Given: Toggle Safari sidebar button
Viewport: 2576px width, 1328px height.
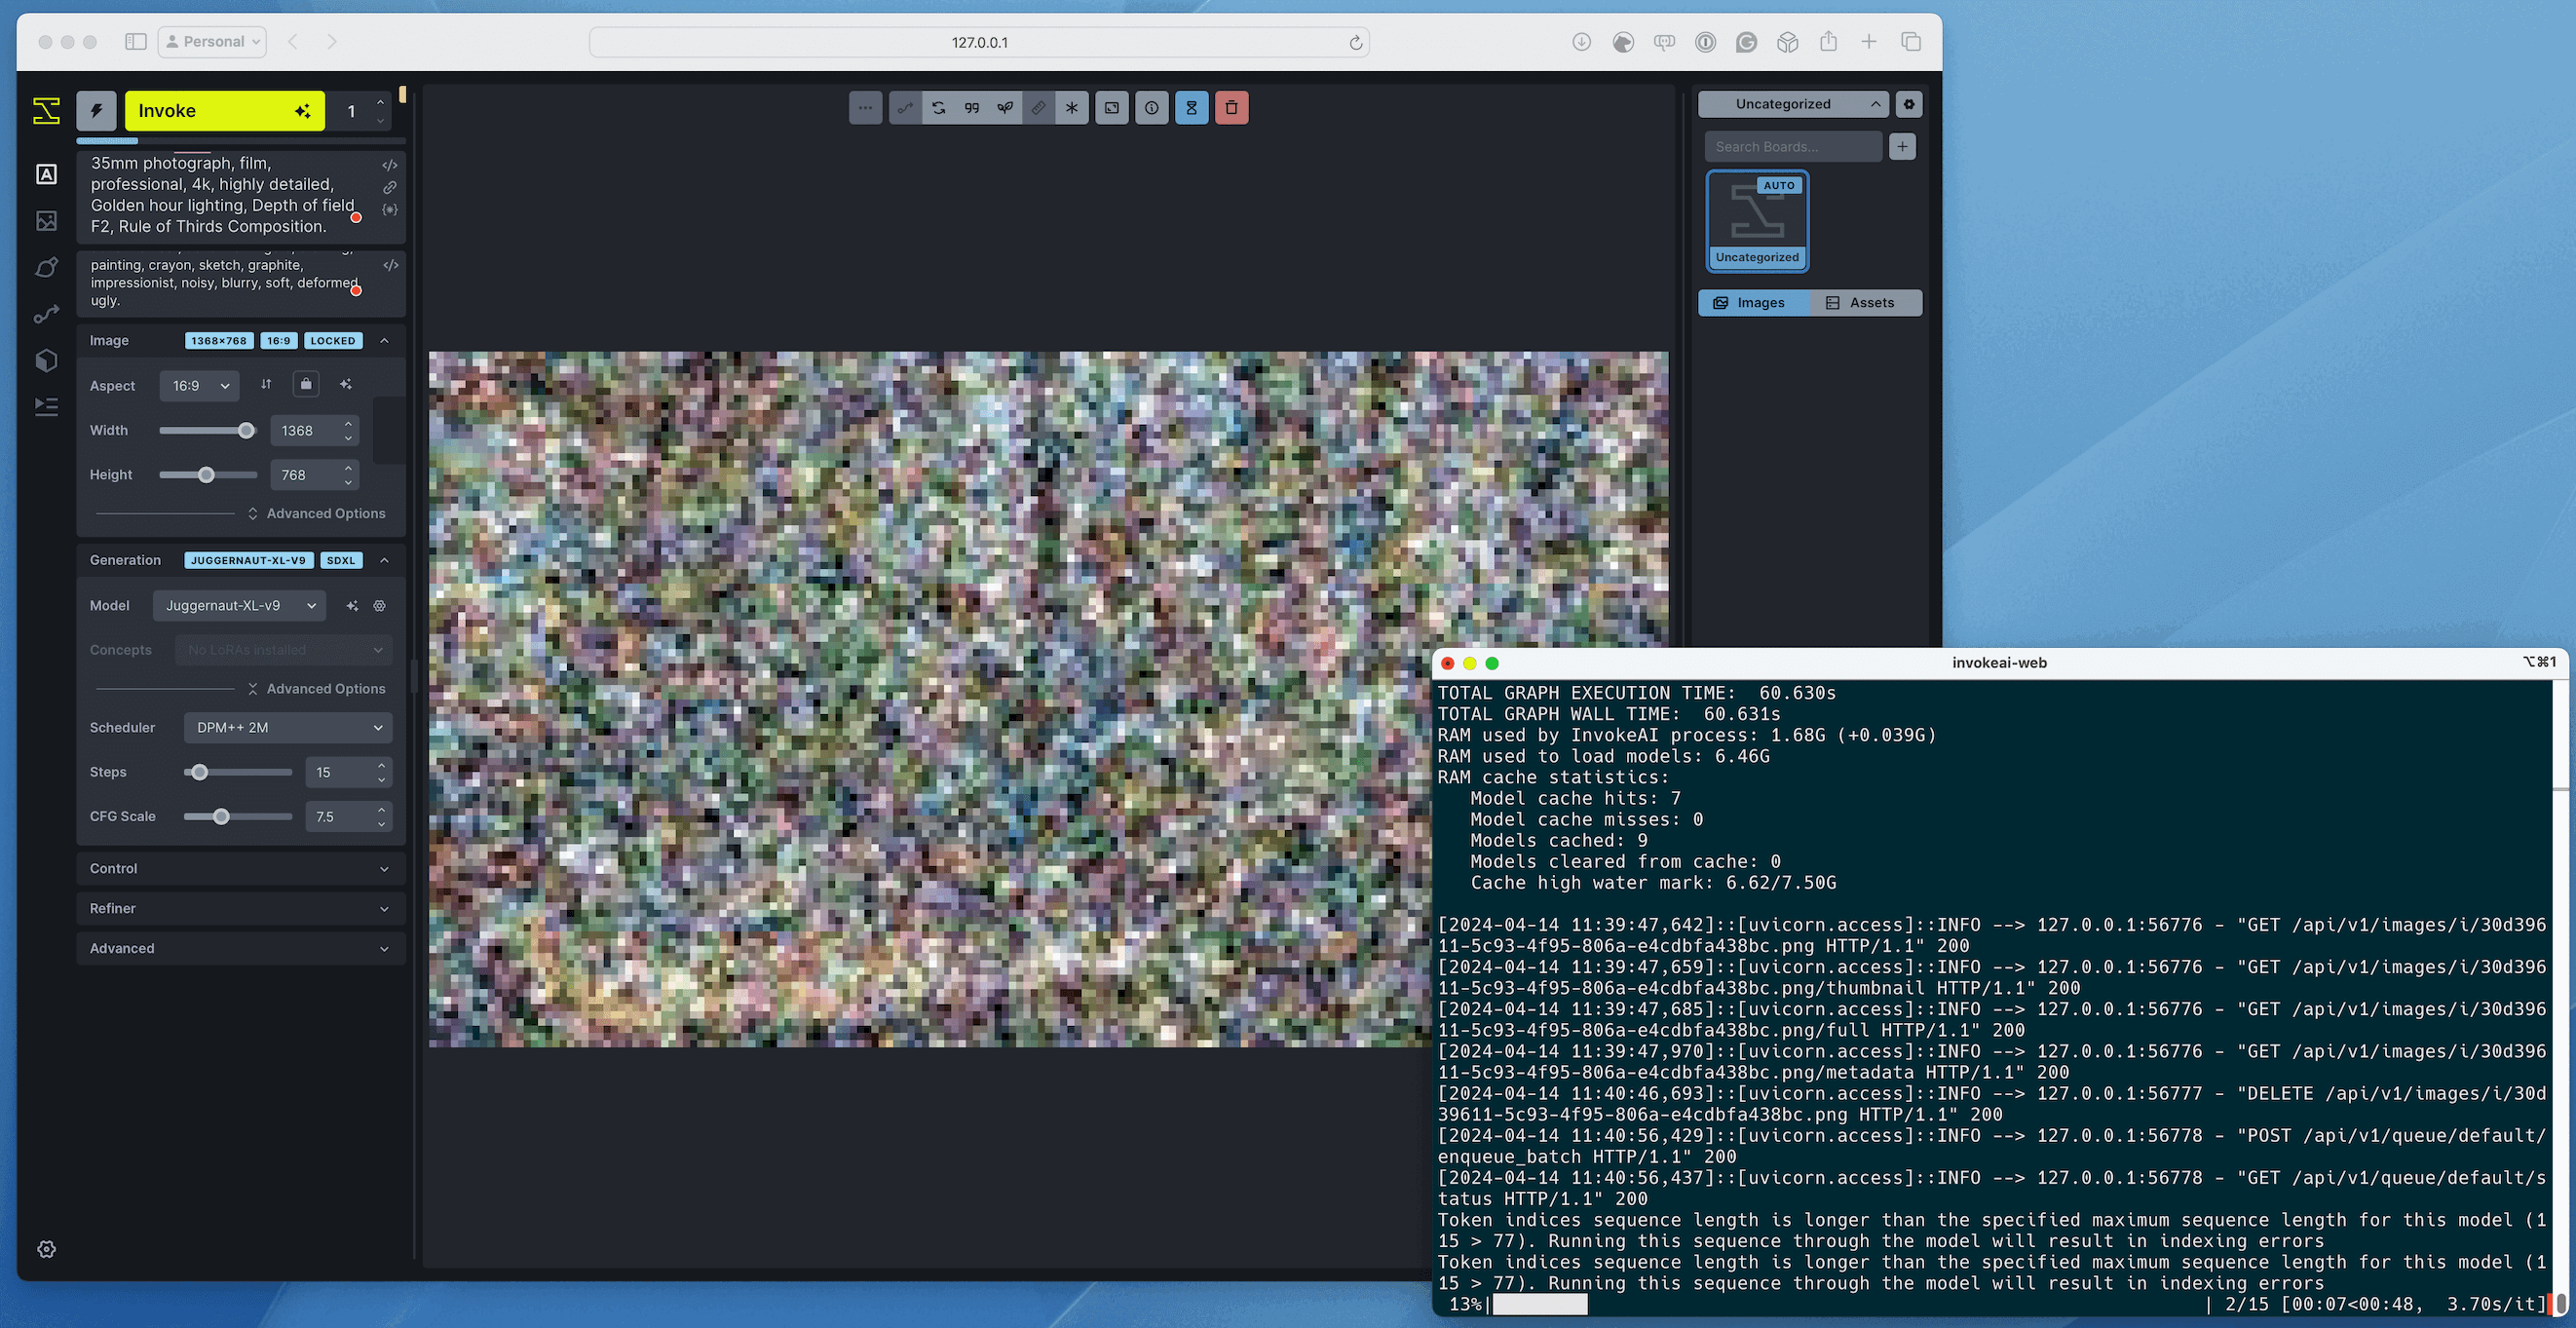Looking at the screenshot, I should 136,42.
